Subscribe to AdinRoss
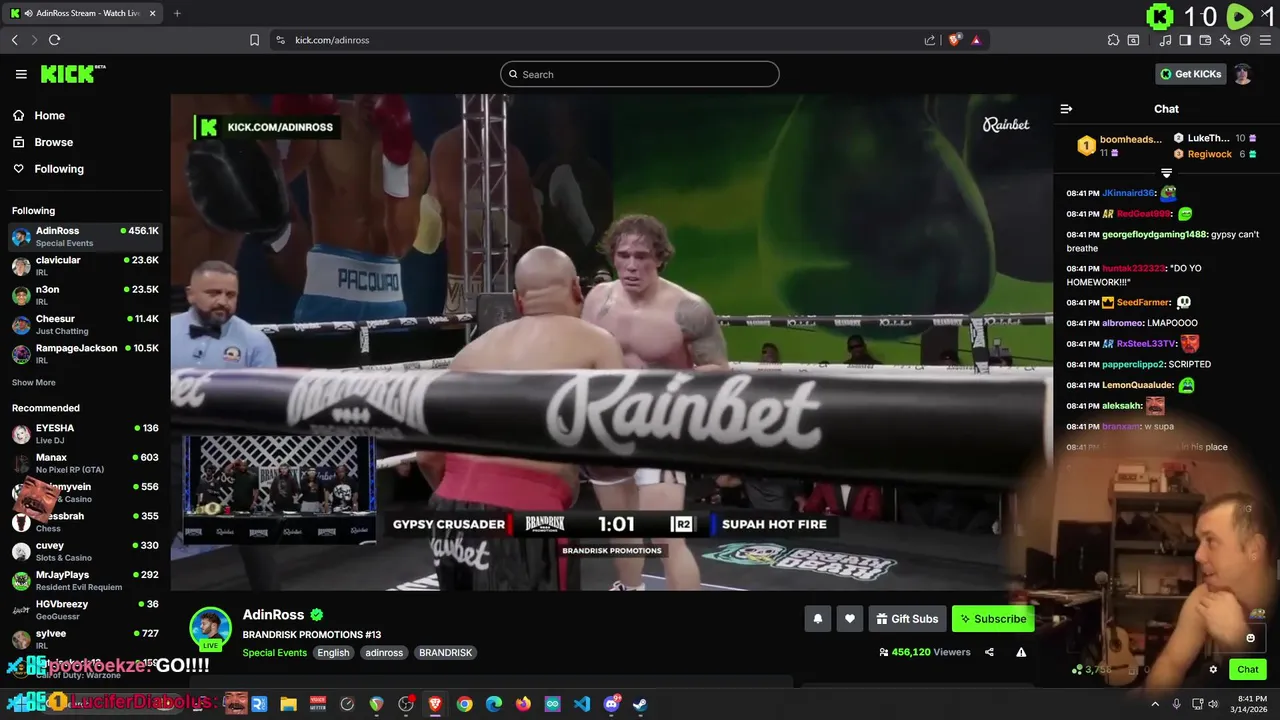 tap(993, 619)
